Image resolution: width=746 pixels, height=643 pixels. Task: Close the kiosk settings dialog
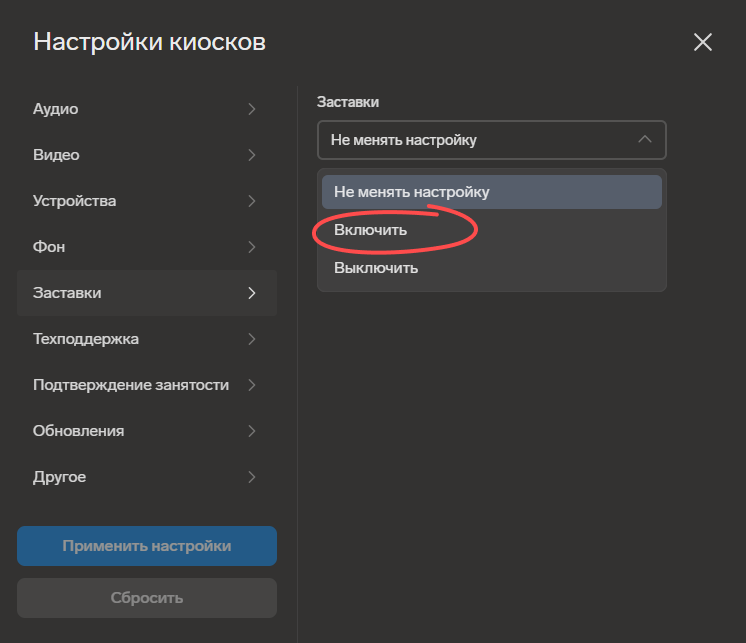(x=703, y=42)
